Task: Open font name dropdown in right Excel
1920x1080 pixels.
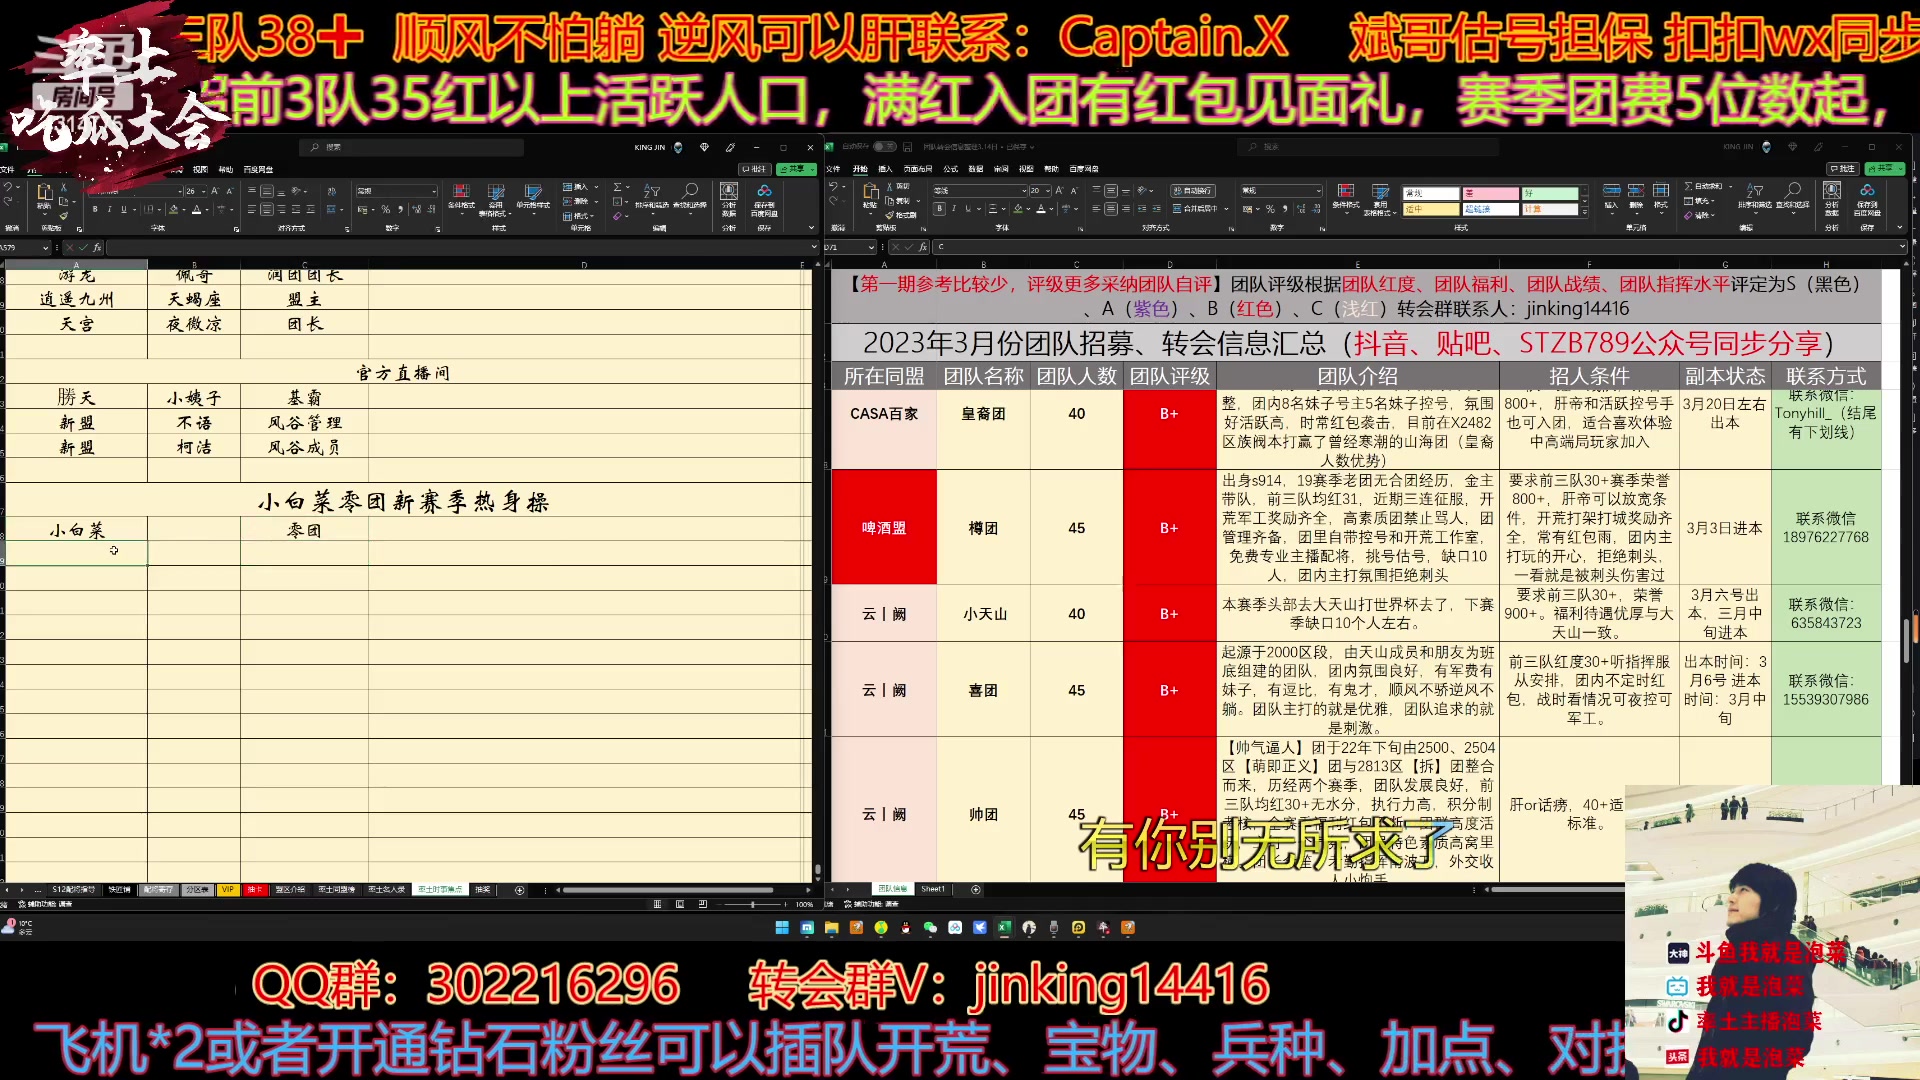Action: click(1024, 190)
